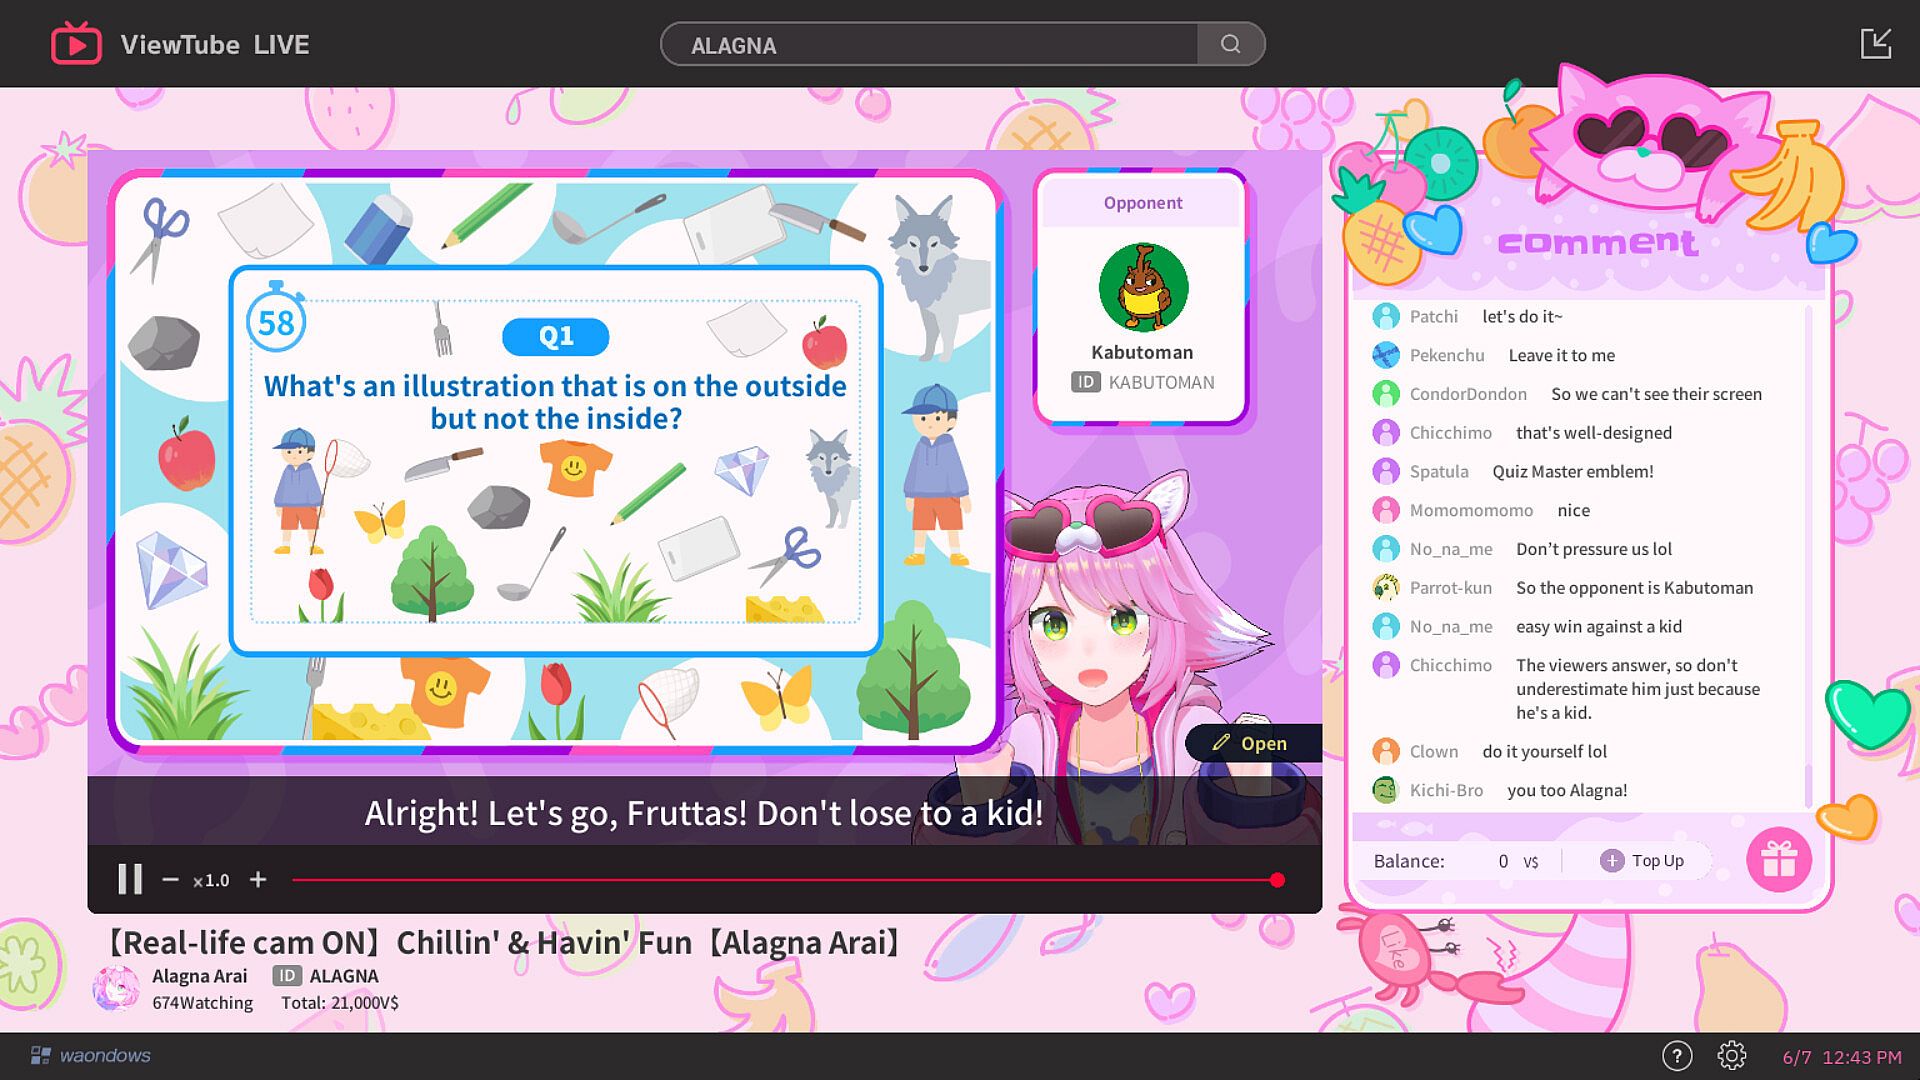Click Kabutoman's opponent avatar

pyautogui.click(x=1143, y=287)
